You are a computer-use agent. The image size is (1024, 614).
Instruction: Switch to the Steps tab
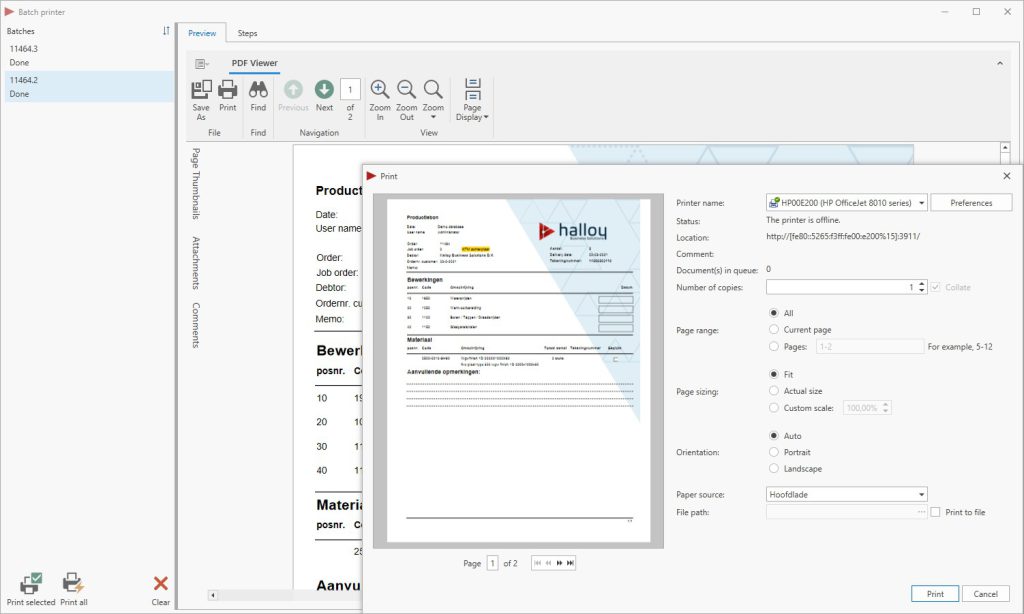coord(247,33)
